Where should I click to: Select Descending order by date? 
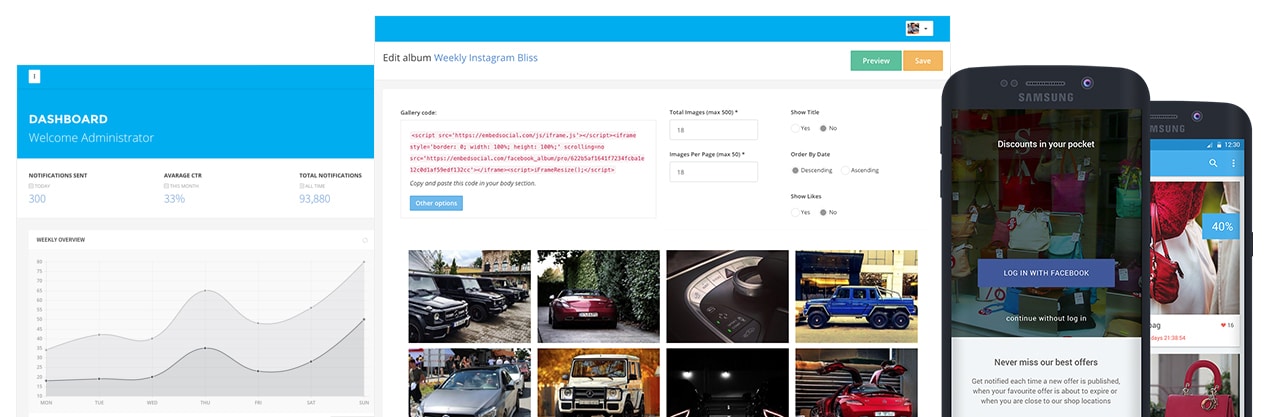click(x=795, y=170)
